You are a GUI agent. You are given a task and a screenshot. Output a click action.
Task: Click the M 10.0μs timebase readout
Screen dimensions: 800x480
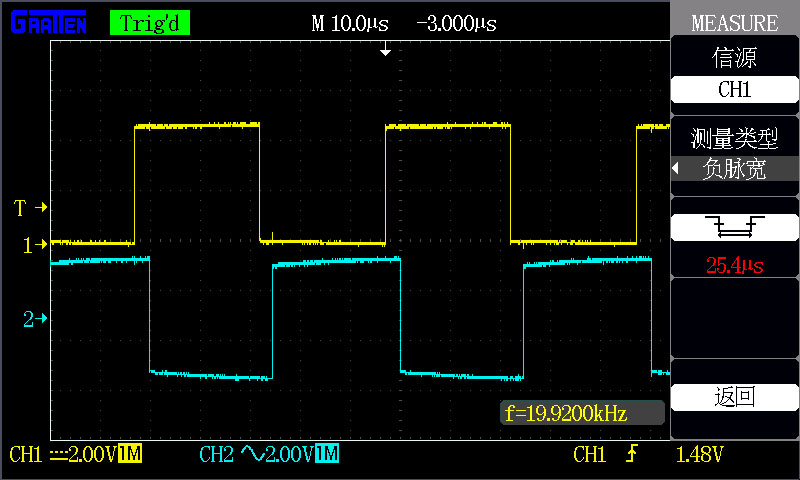click(350, 23)
